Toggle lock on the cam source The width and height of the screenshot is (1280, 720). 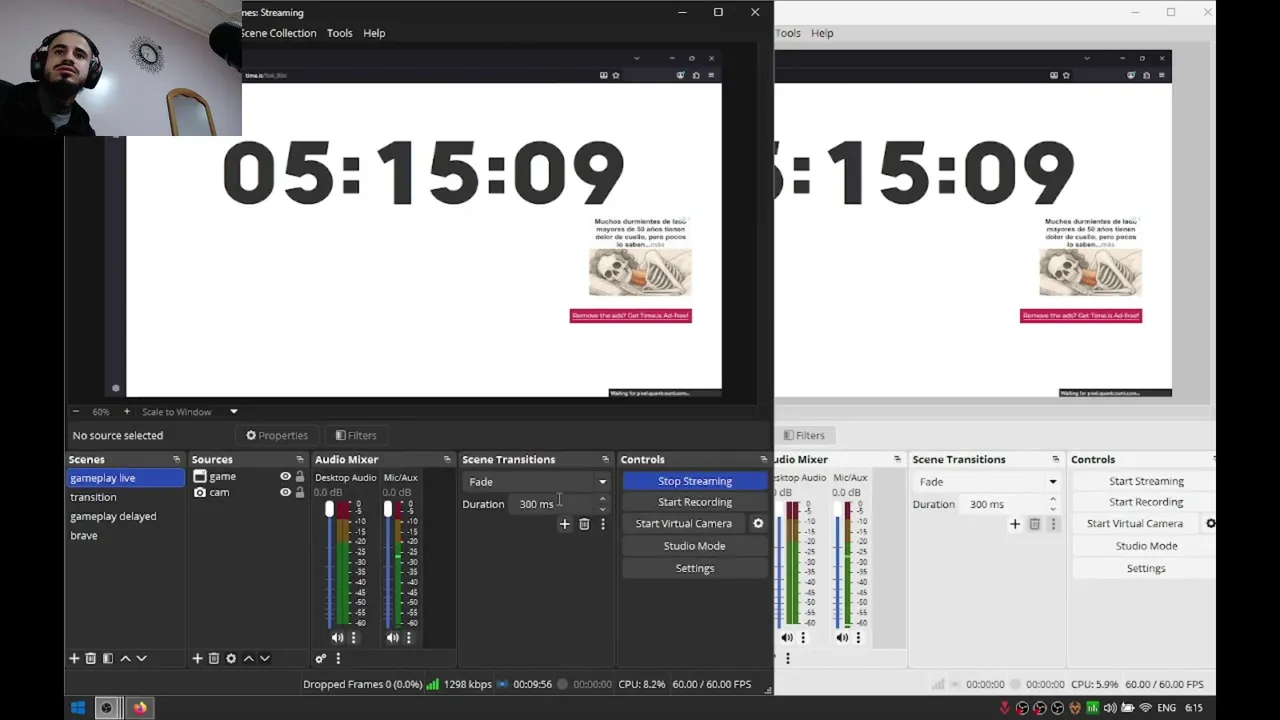299,492
